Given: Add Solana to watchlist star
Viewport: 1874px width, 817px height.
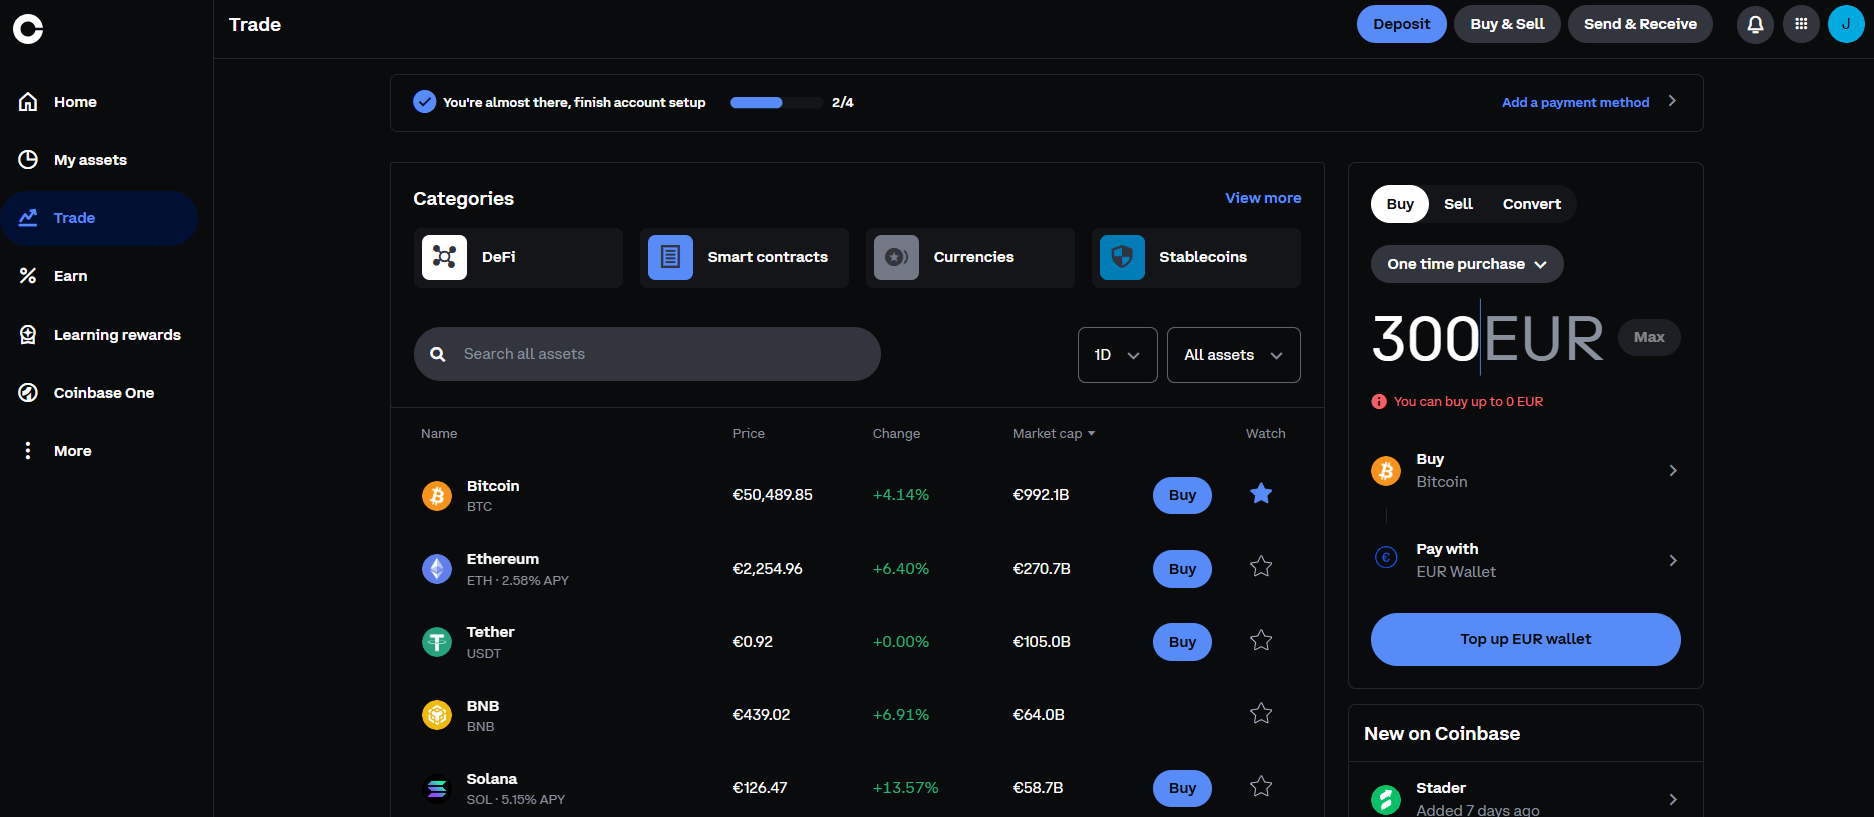Looking at the screenshot, I should coord(1261,786).
